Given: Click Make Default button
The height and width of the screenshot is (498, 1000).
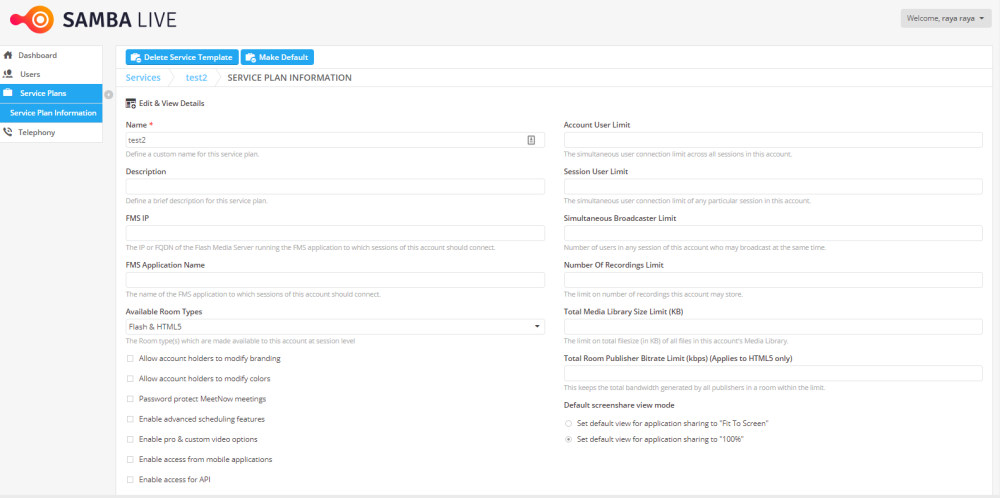Looking at the screenshot, I should 277,57.
